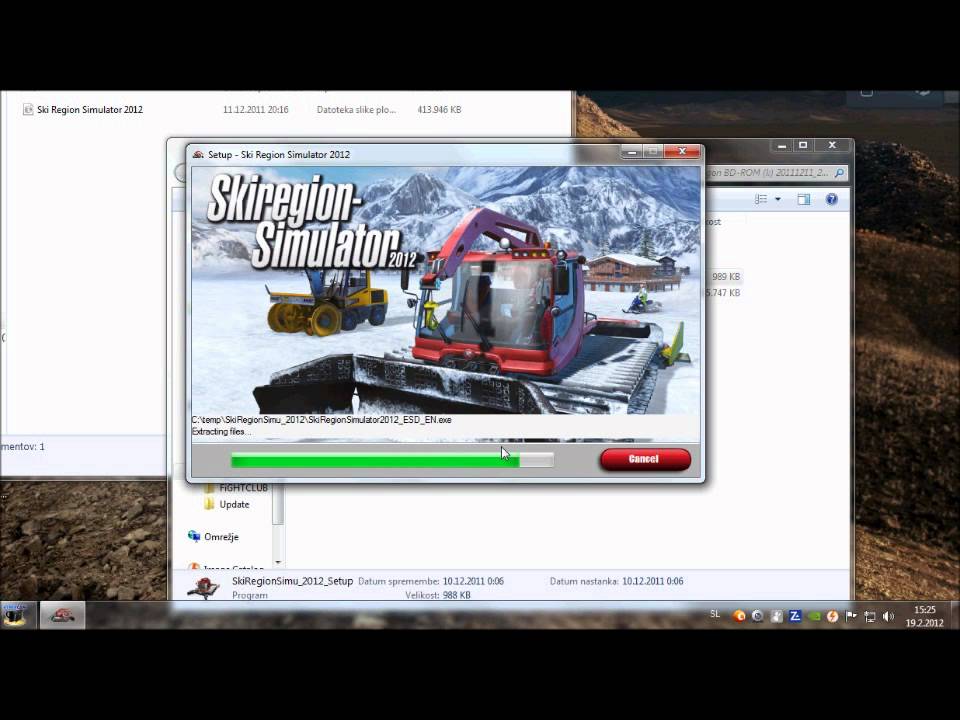Click the grey tray icon left of ZoneAlarm

coord(776,616)
